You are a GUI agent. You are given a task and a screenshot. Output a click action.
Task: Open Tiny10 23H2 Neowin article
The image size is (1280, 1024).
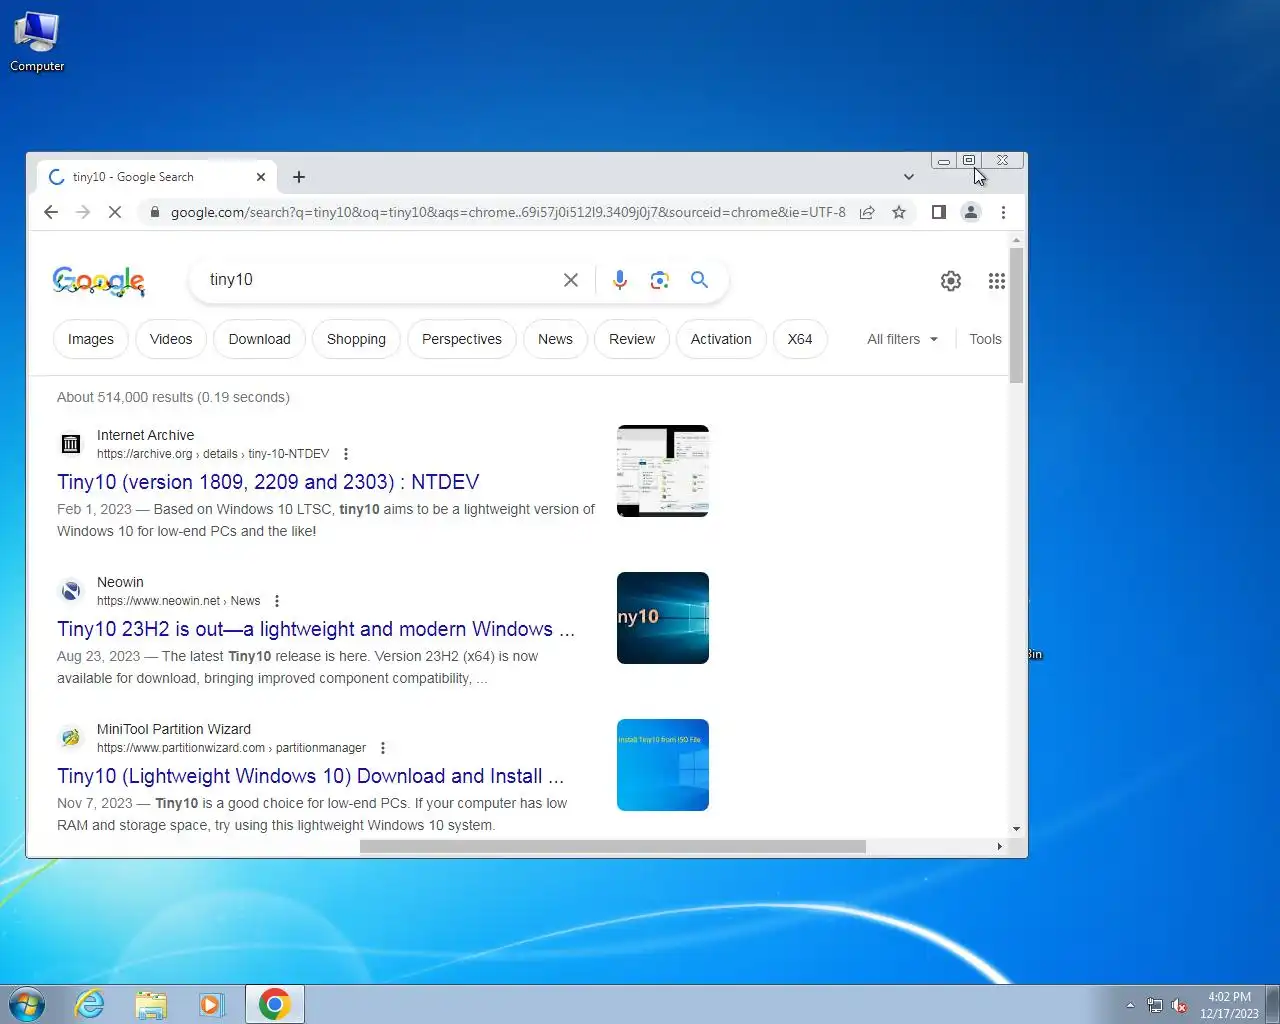click(316, 629)
